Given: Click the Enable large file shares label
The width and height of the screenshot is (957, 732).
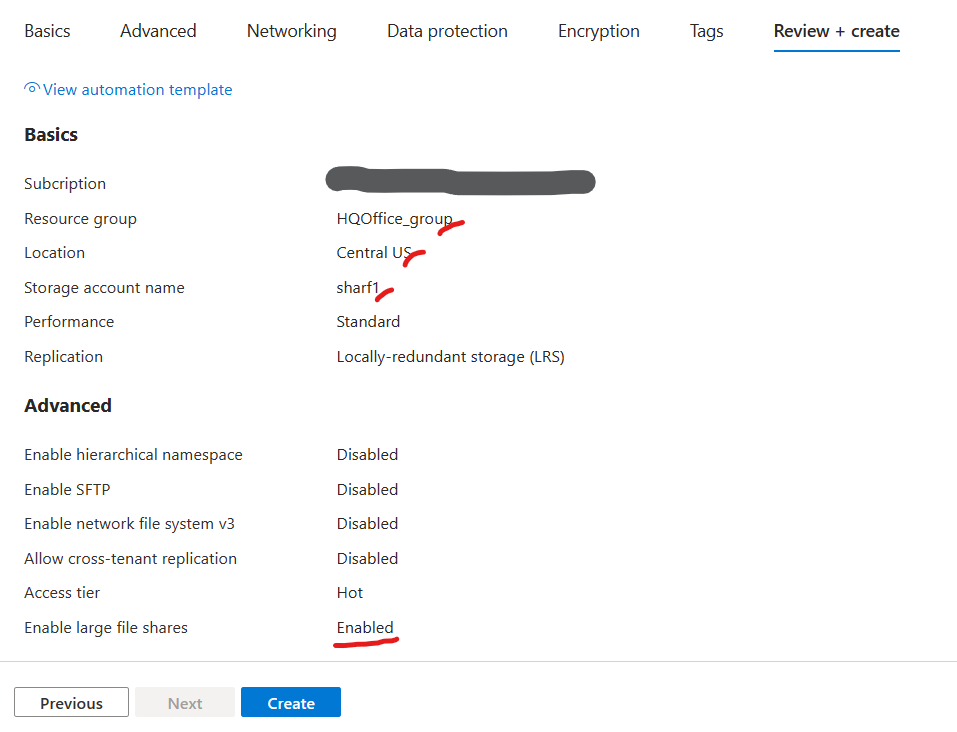Looking at the screenshot, I should click(x=106, y=628).
